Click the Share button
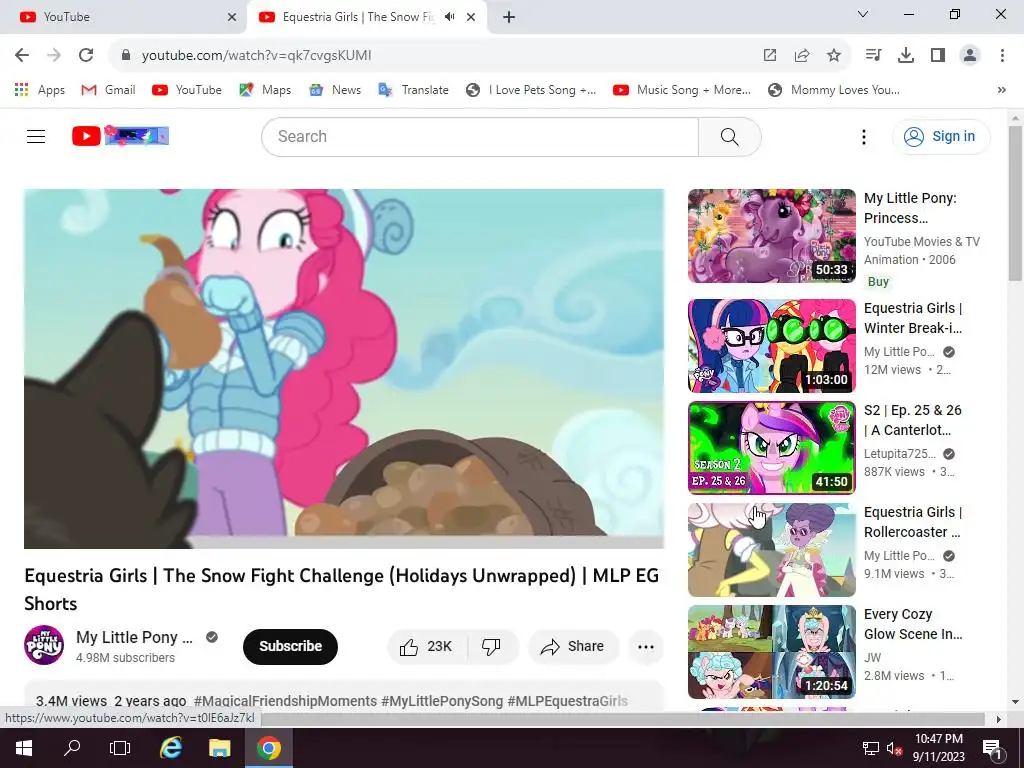1024x768 pixels. 573,647
